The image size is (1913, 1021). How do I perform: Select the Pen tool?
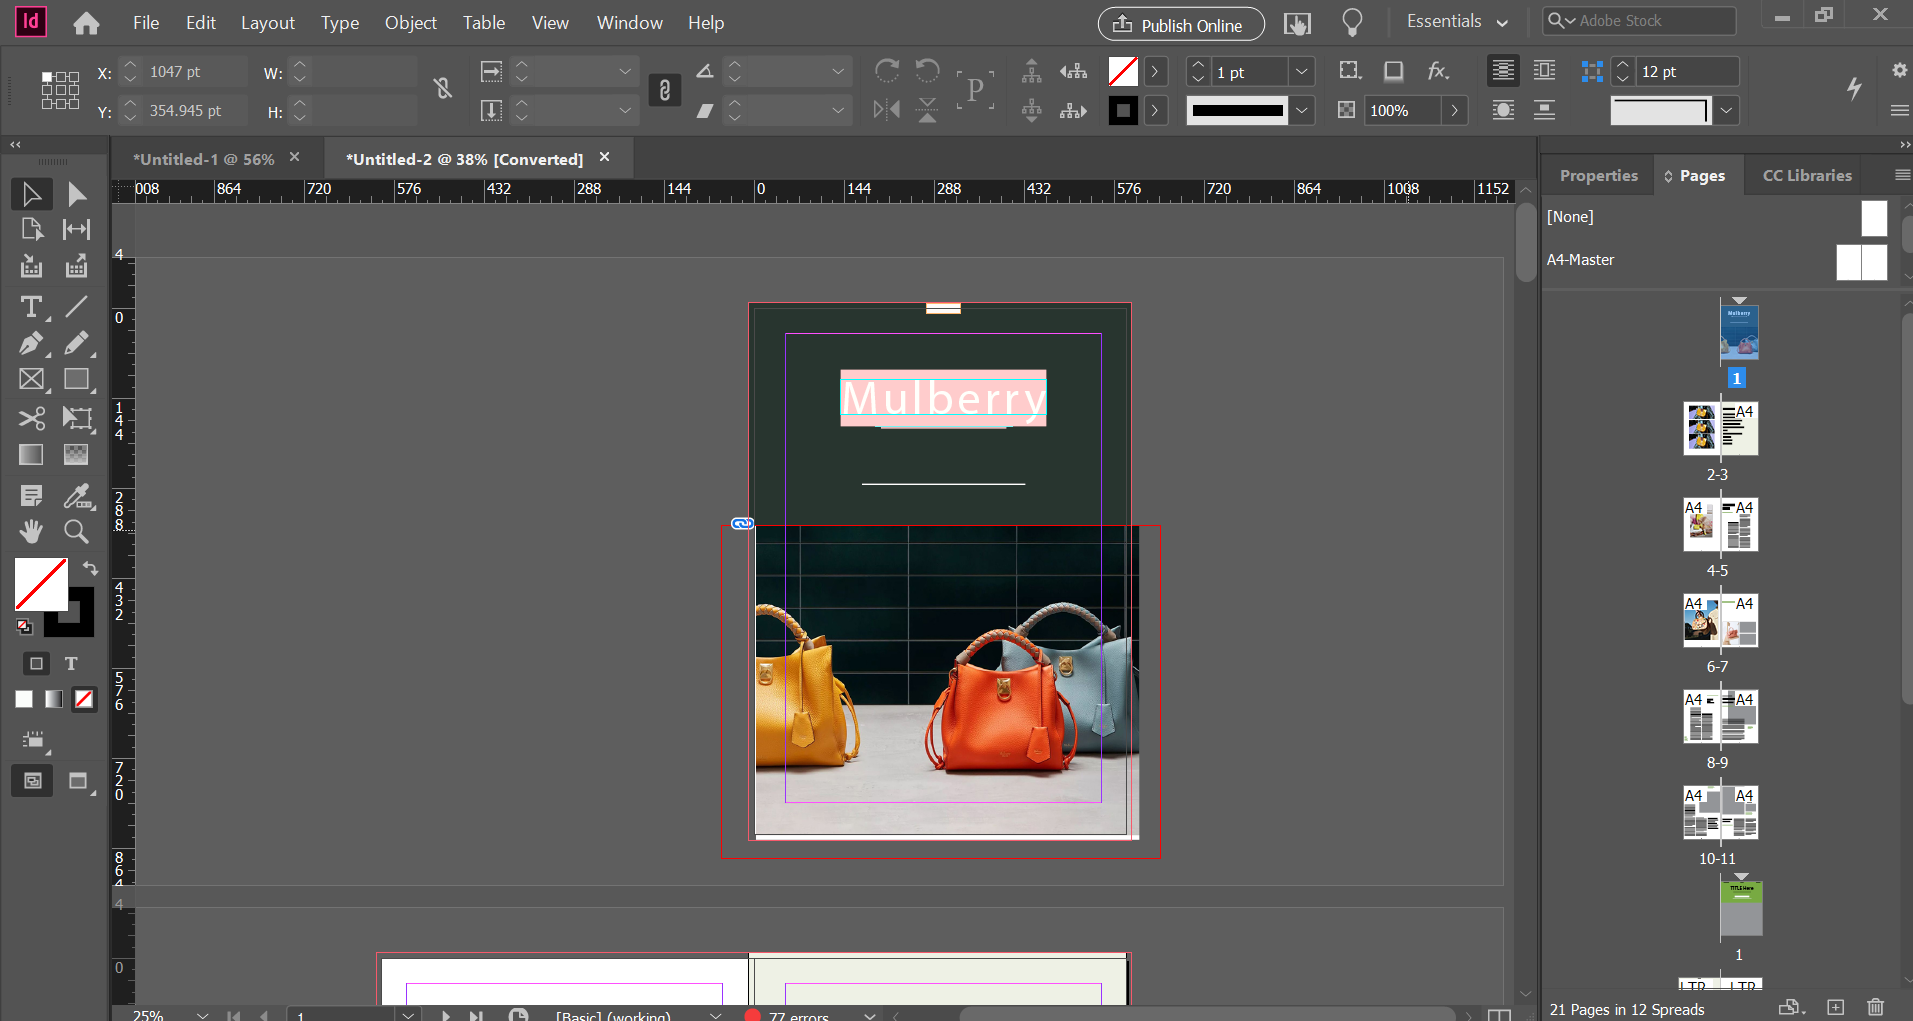(30, 343)
